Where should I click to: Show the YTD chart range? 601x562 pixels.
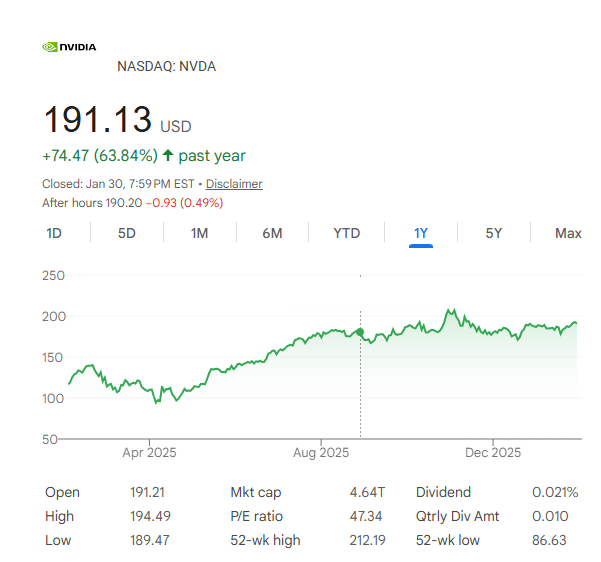pos(347,233)
